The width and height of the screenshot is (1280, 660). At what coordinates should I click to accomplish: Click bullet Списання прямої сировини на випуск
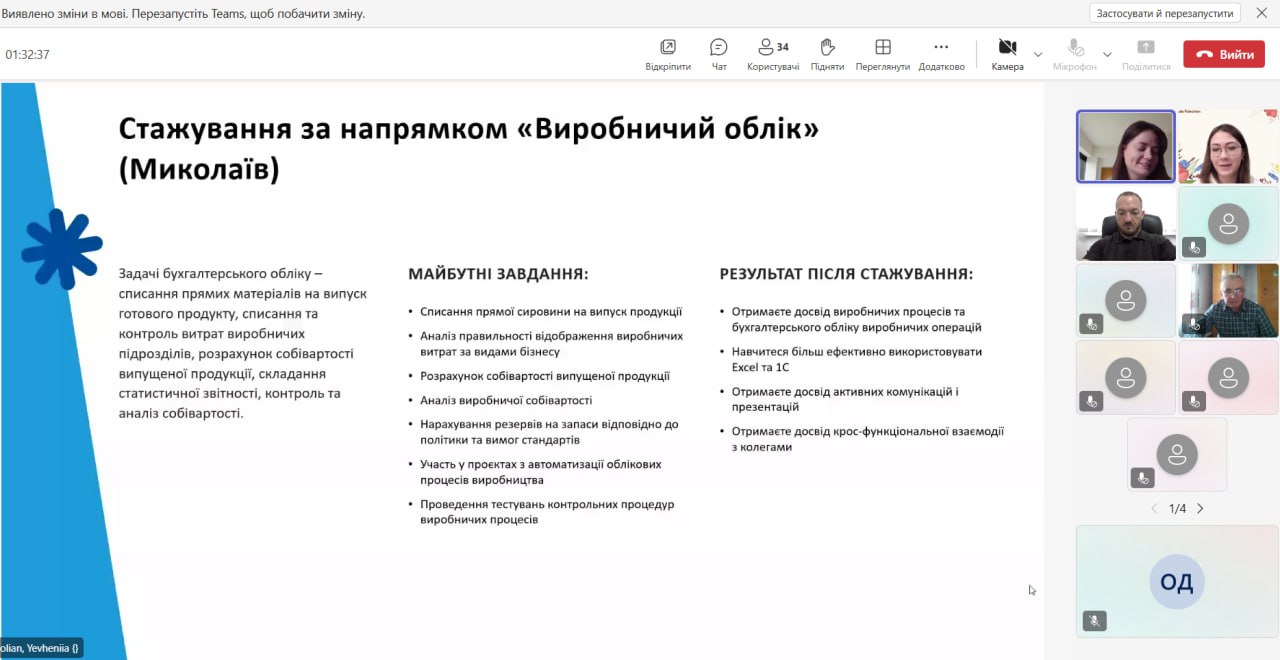click(551, 311)
